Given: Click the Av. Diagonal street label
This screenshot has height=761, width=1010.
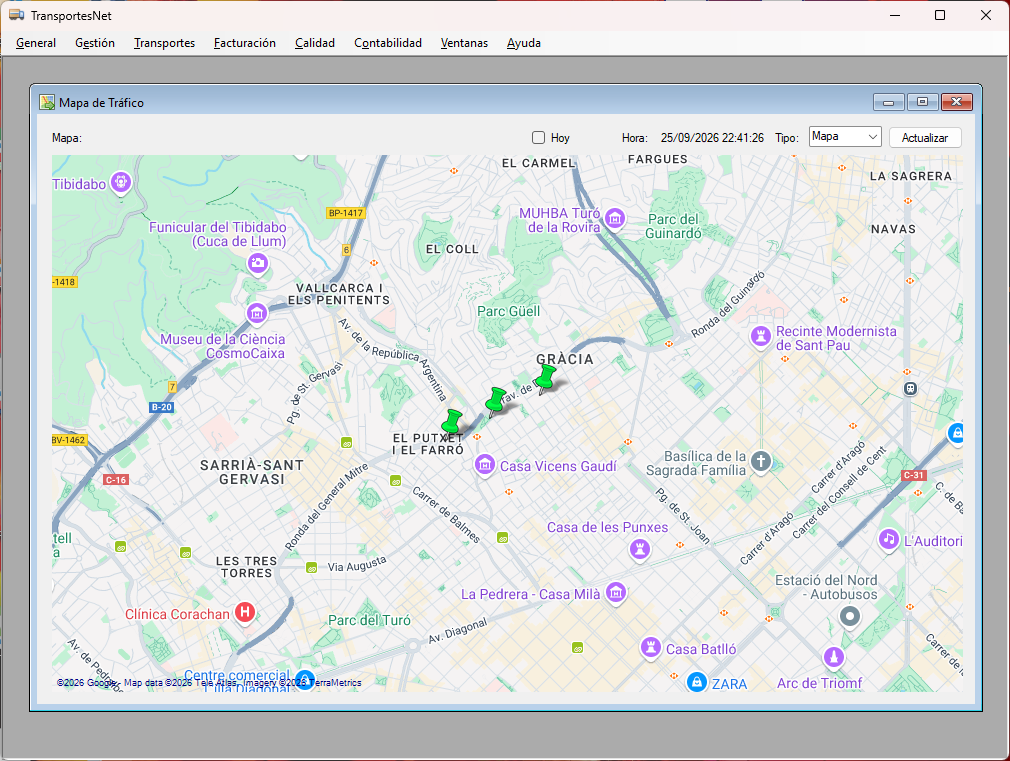Looking at the screenshot, I should tap(458, 631).
